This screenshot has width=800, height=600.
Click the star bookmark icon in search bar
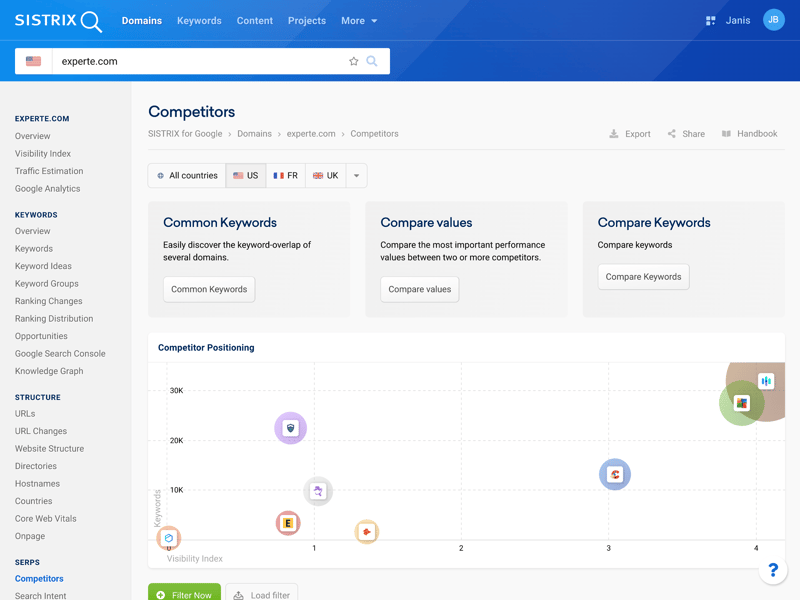pyautogui.click(x=353, y=61)
